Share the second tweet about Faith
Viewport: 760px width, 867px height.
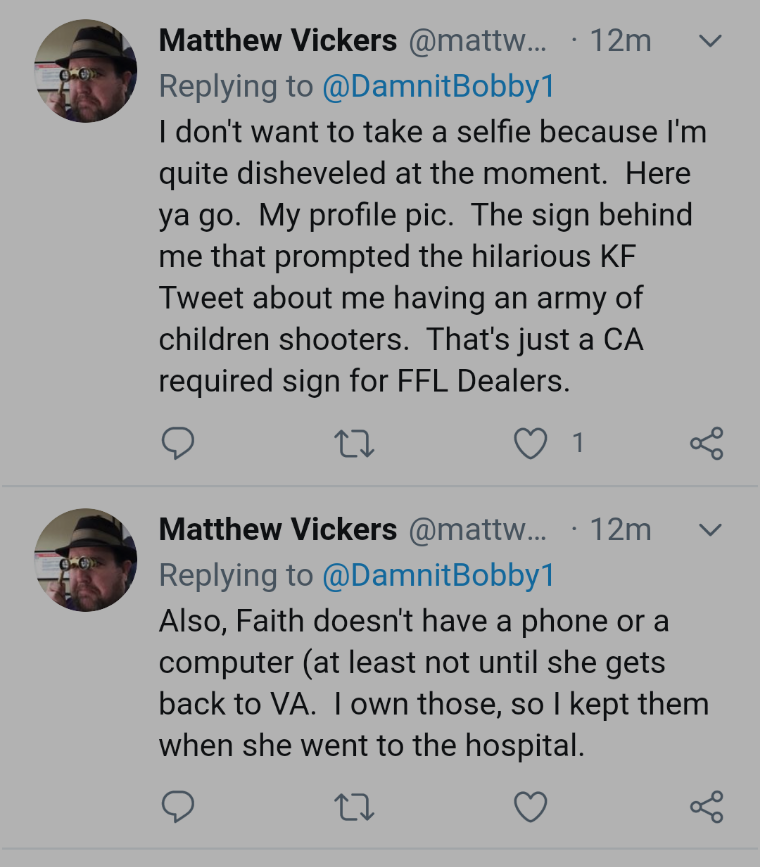pyautogui.click(x=707, y=807)
